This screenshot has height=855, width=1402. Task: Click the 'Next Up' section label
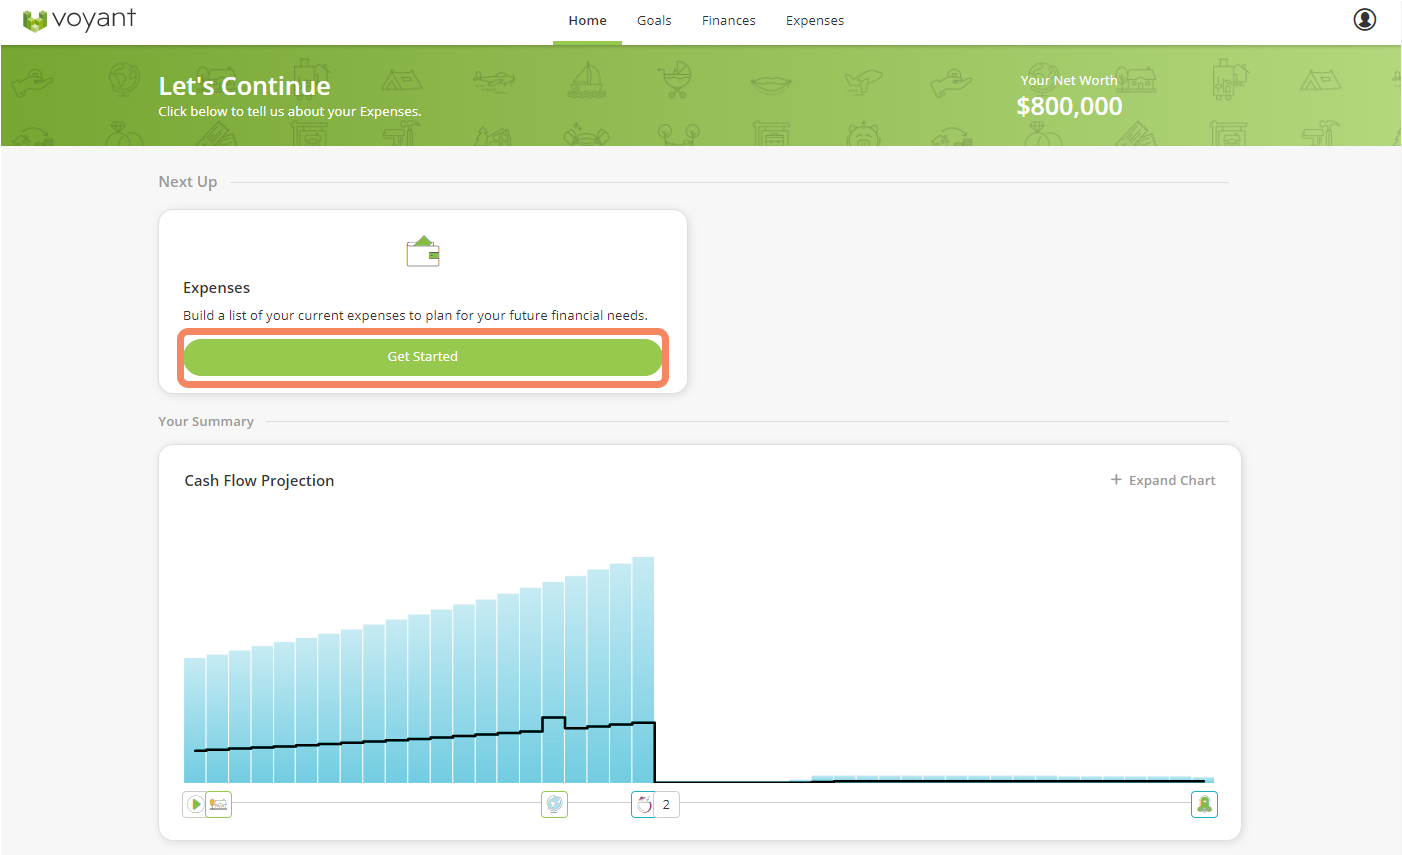[x=187, y=182]
